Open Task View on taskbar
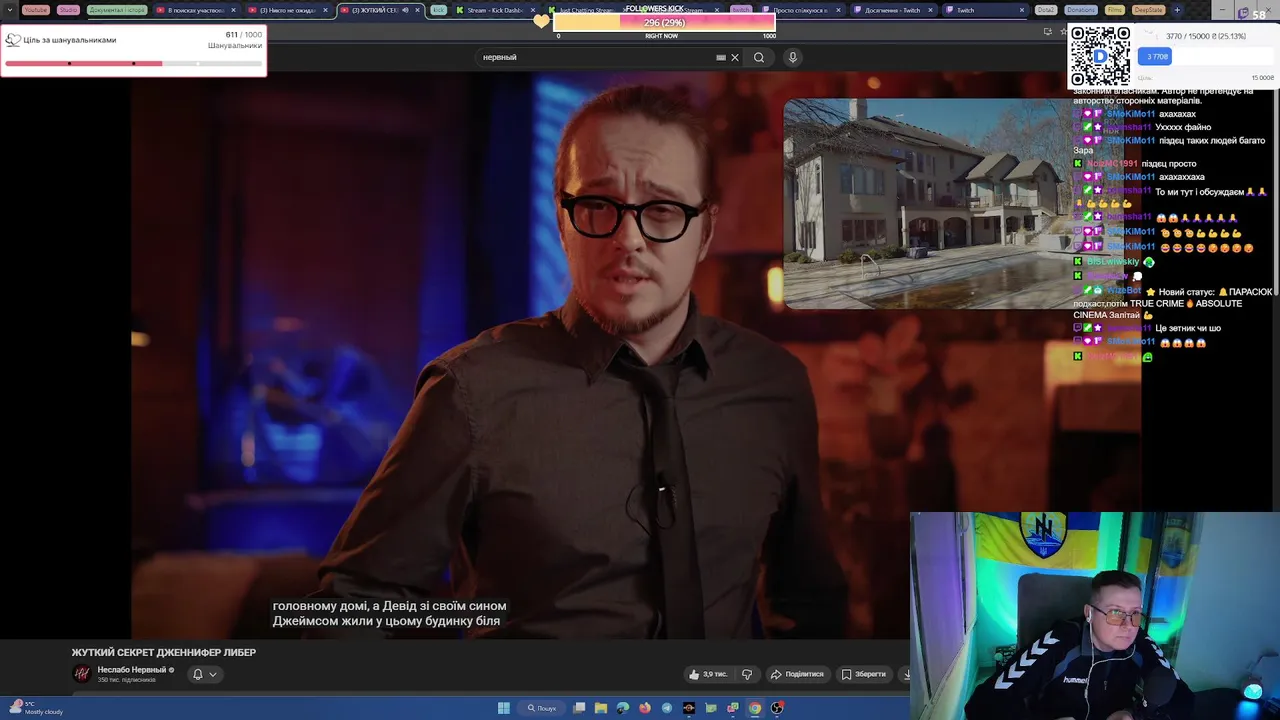1280x720 pixels. coord(579,708)
